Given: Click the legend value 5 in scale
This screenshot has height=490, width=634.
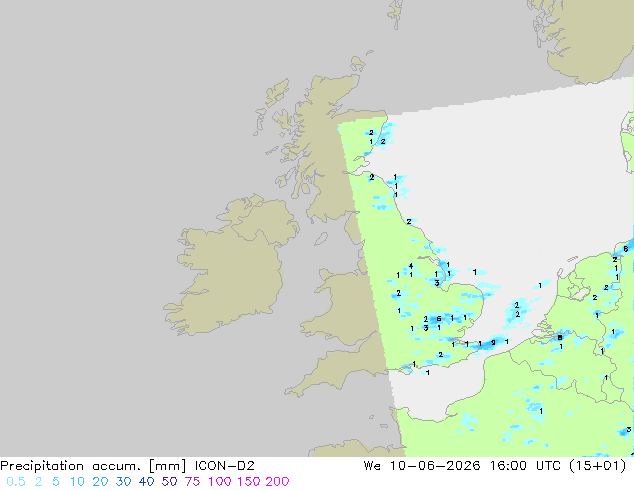Looking at the screenshot, I should 56,482.
